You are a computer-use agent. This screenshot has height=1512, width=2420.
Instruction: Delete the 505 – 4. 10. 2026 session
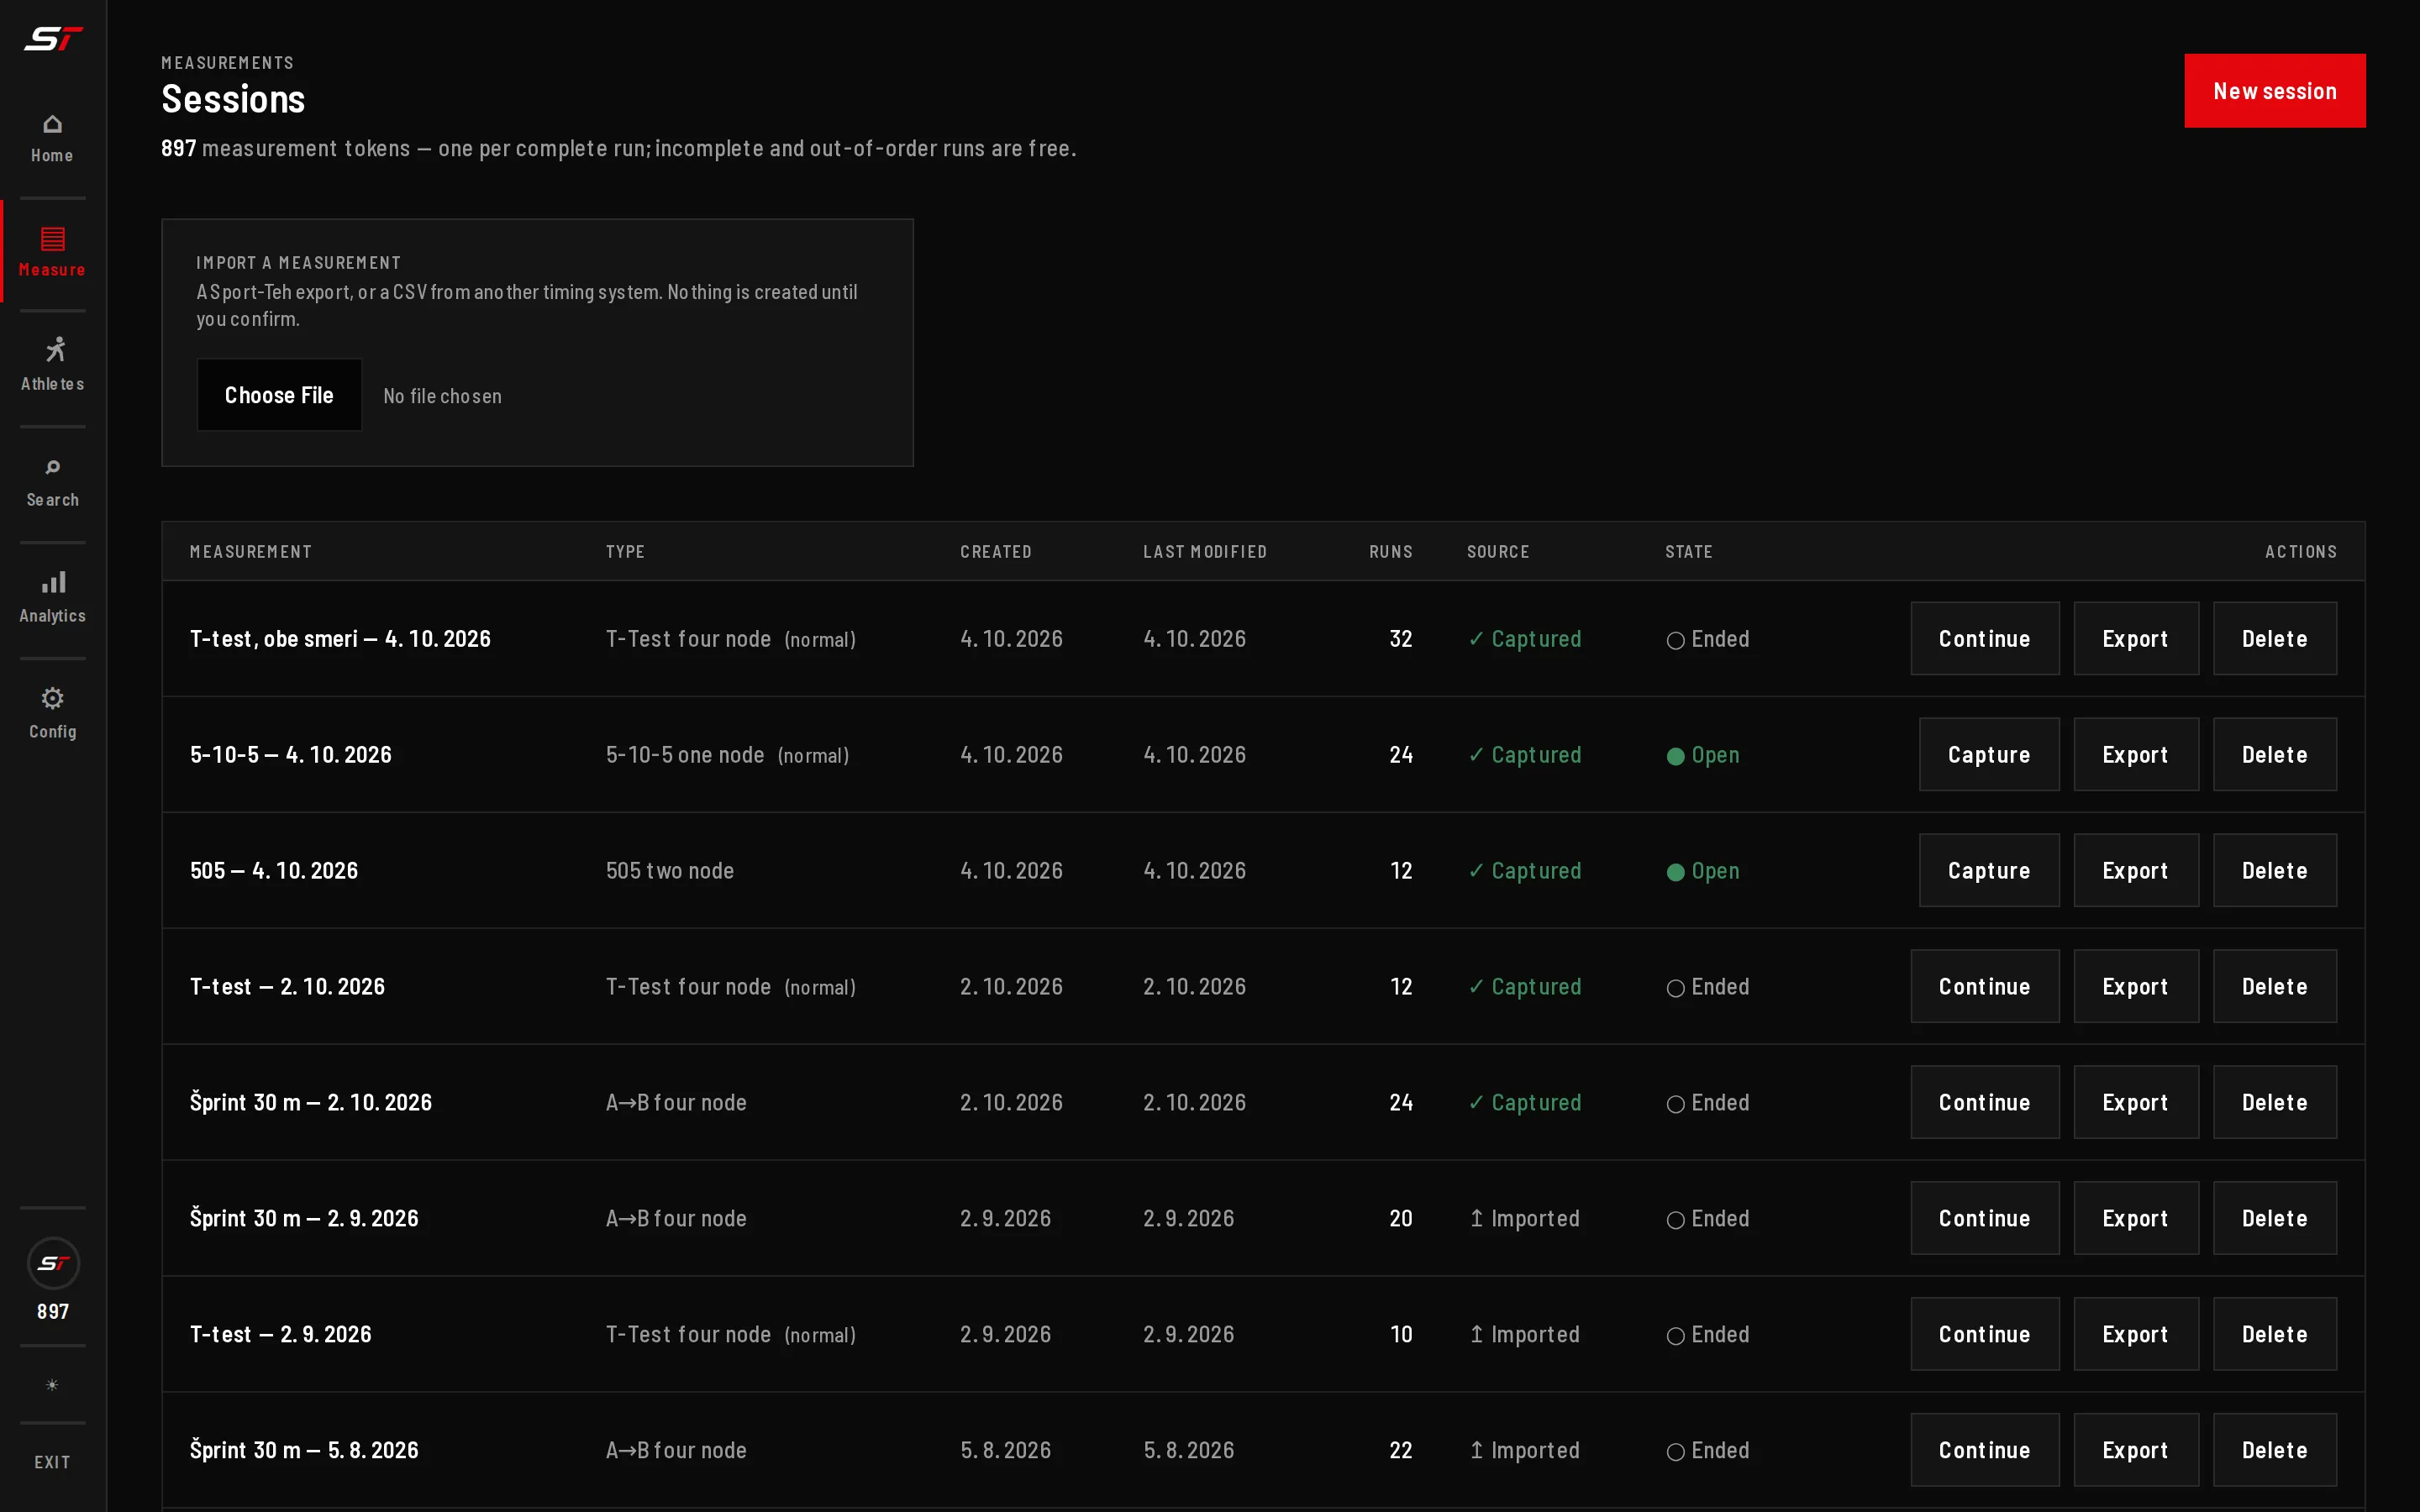[x=2274, y=870]
